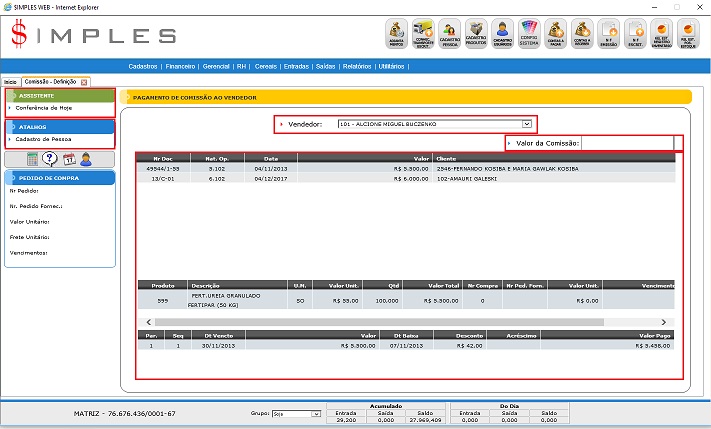Open the Cadastros menu
The height and width of the screenshot is (429, 711).
145,66
